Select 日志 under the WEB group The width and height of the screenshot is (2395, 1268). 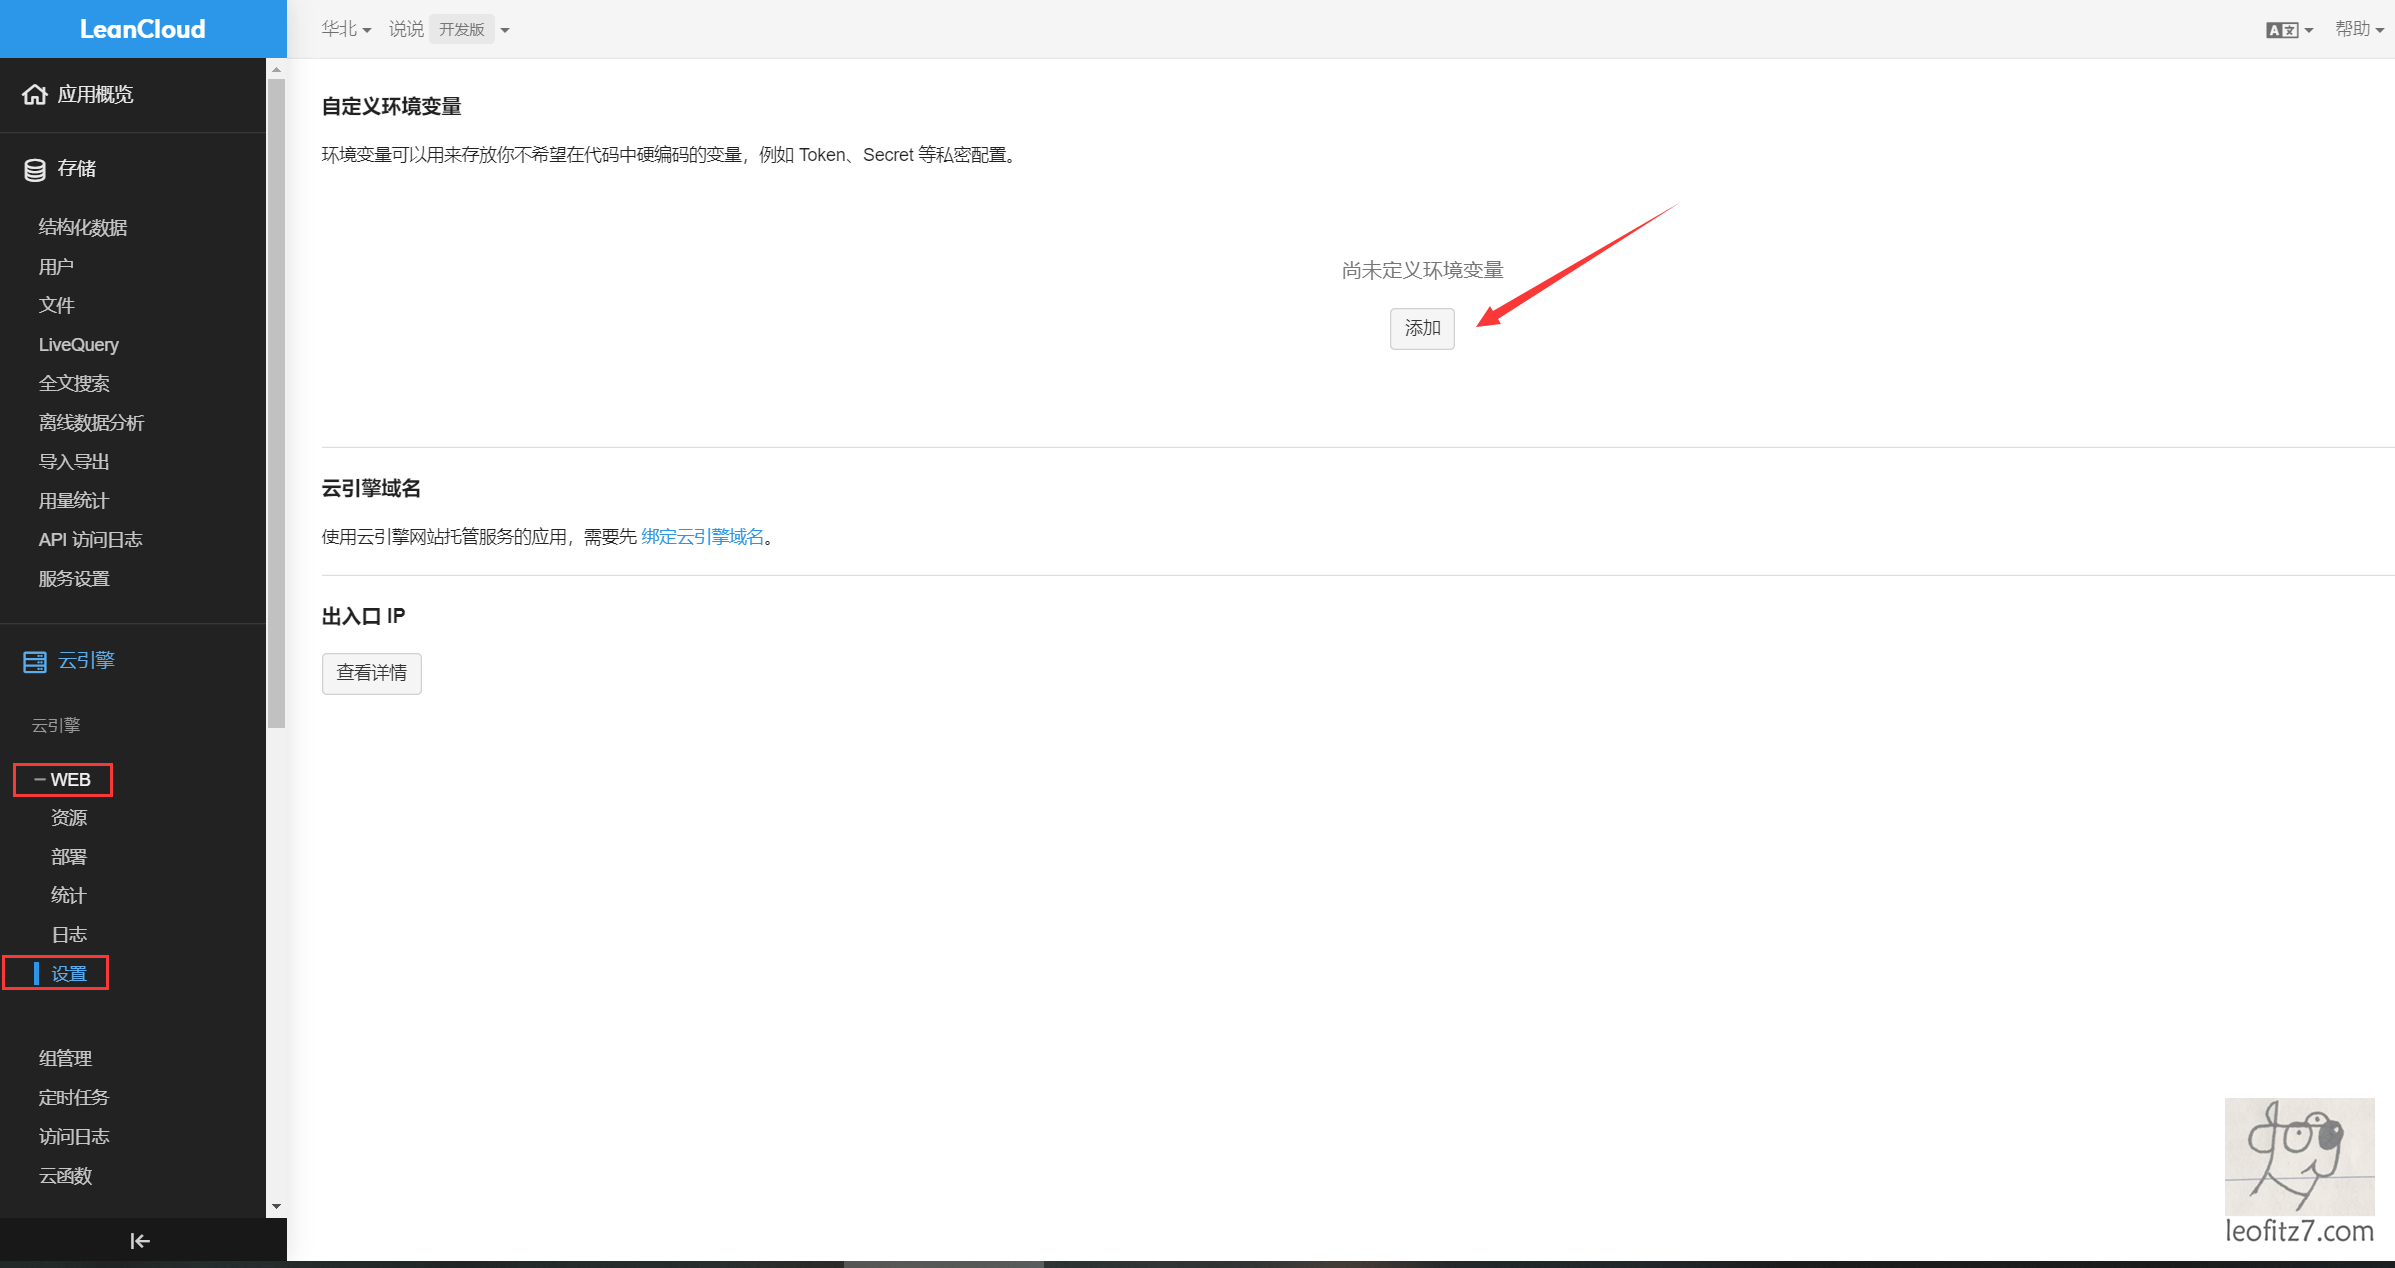click(x=69, y=934)
